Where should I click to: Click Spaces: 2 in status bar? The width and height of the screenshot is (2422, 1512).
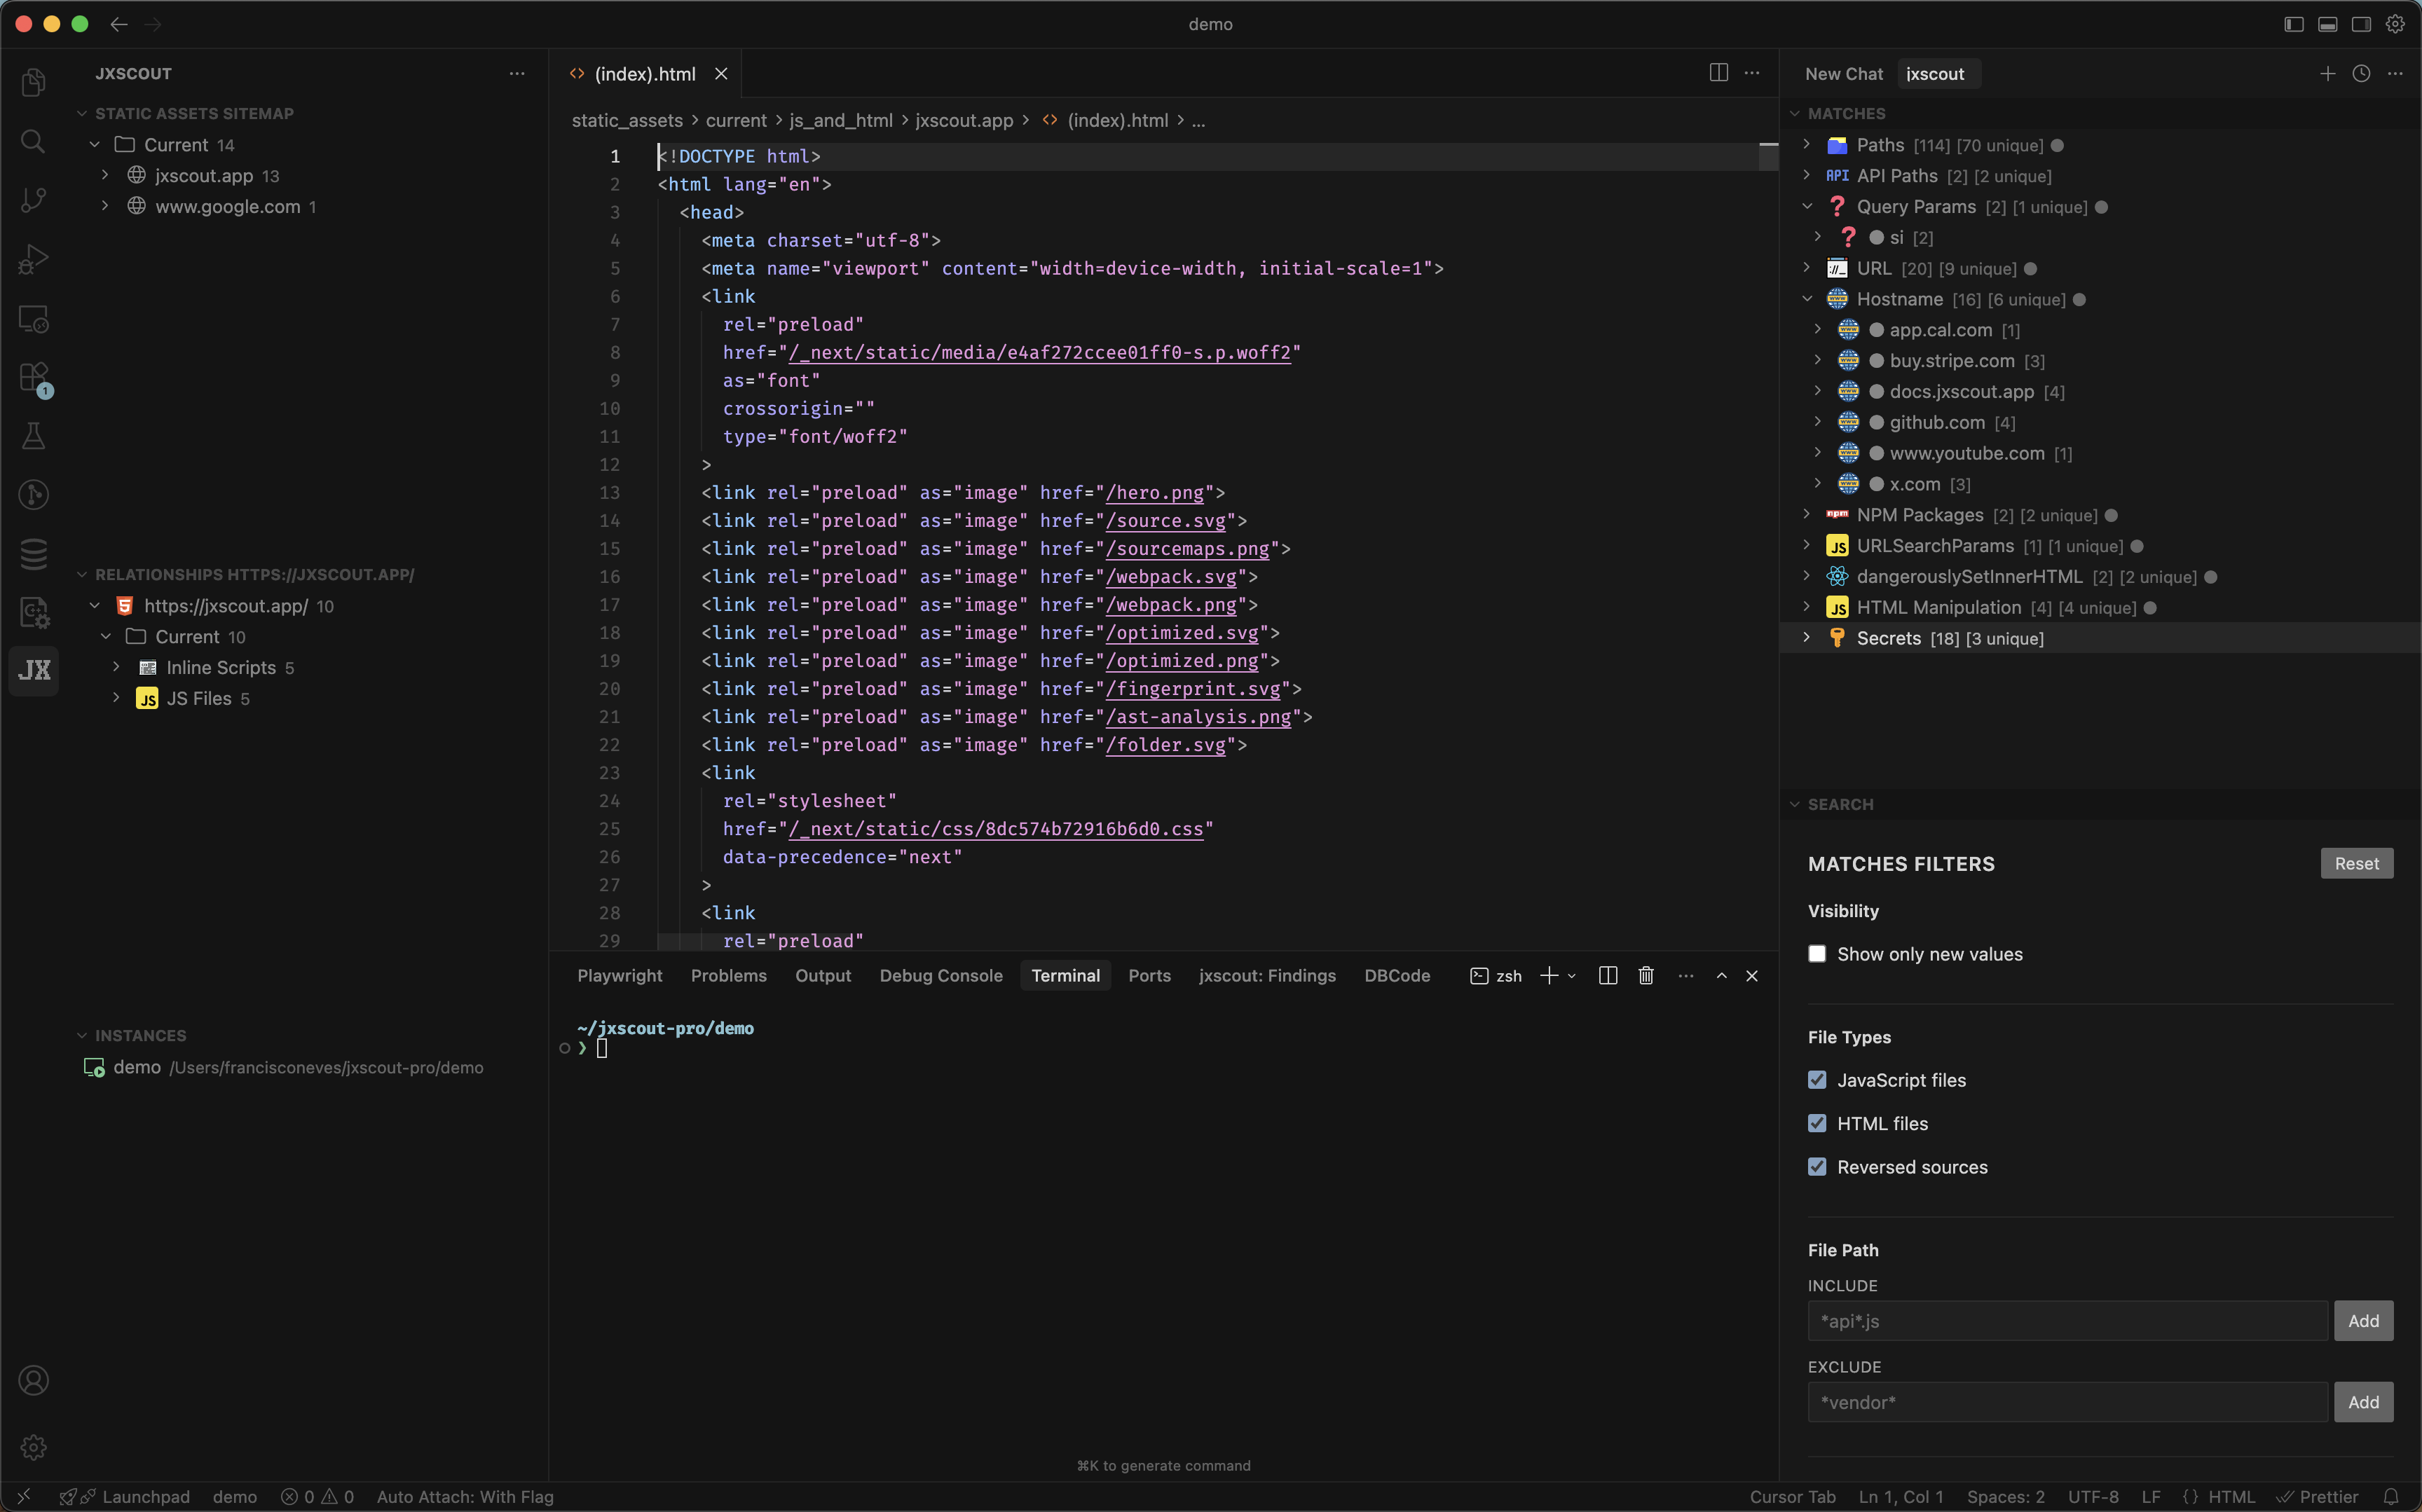[2006, 1497]
